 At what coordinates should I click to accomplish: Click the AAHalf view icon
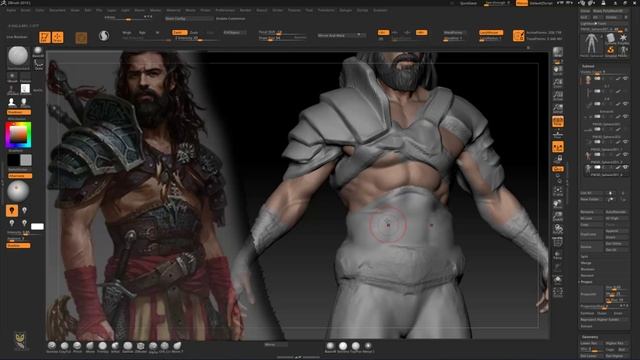click(x=558, y=108)
